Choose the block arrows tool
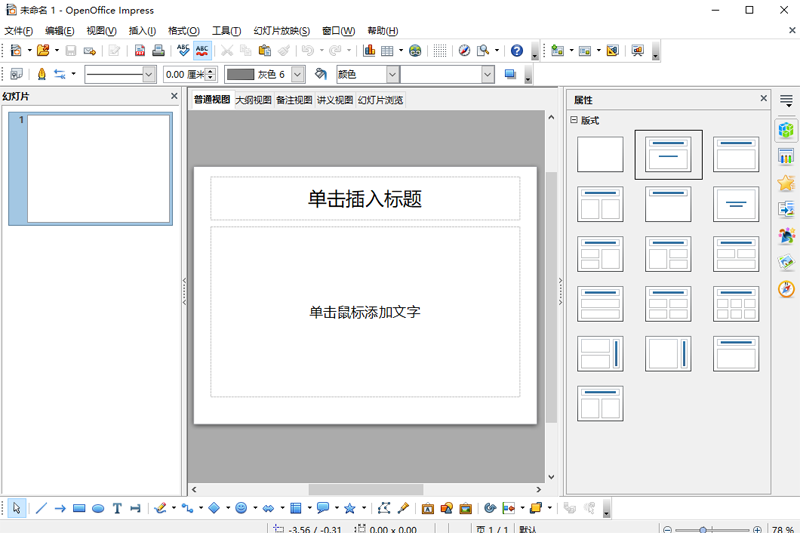Screen dimensions: 800x533 [x=268, y=508]
